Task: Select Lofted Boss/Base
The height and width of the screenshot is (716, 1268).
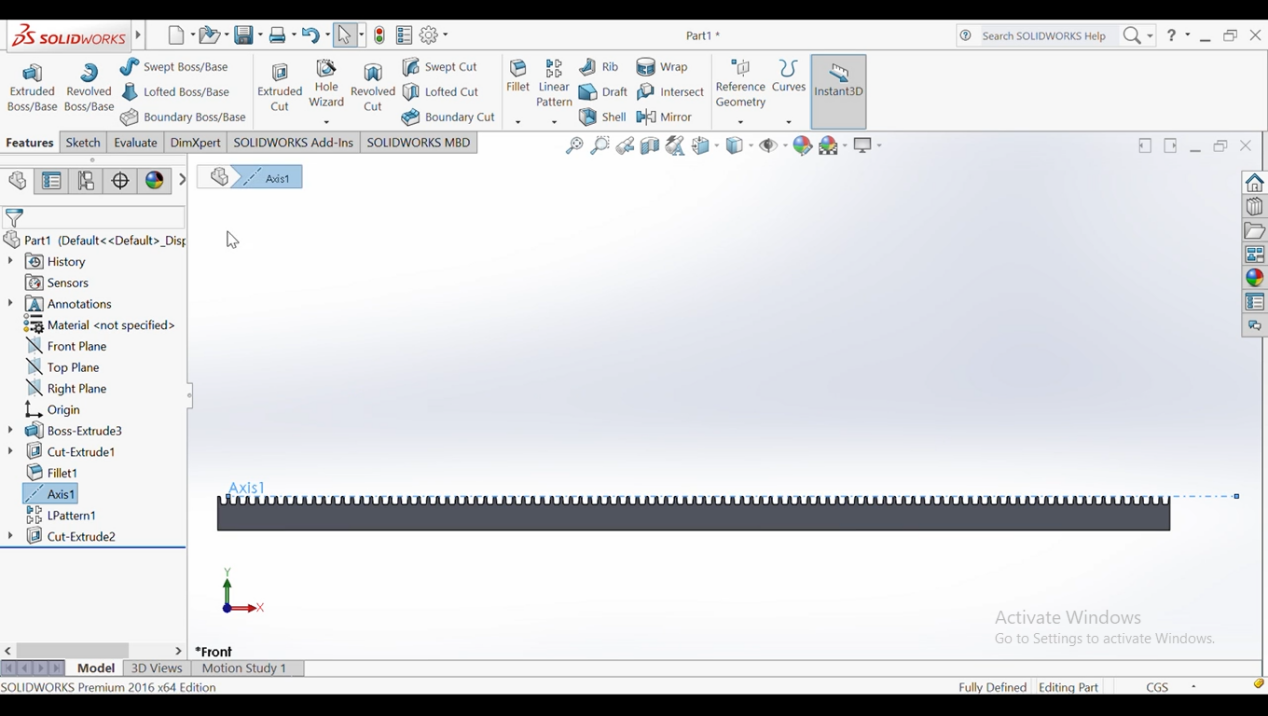Action: [175, 92]
